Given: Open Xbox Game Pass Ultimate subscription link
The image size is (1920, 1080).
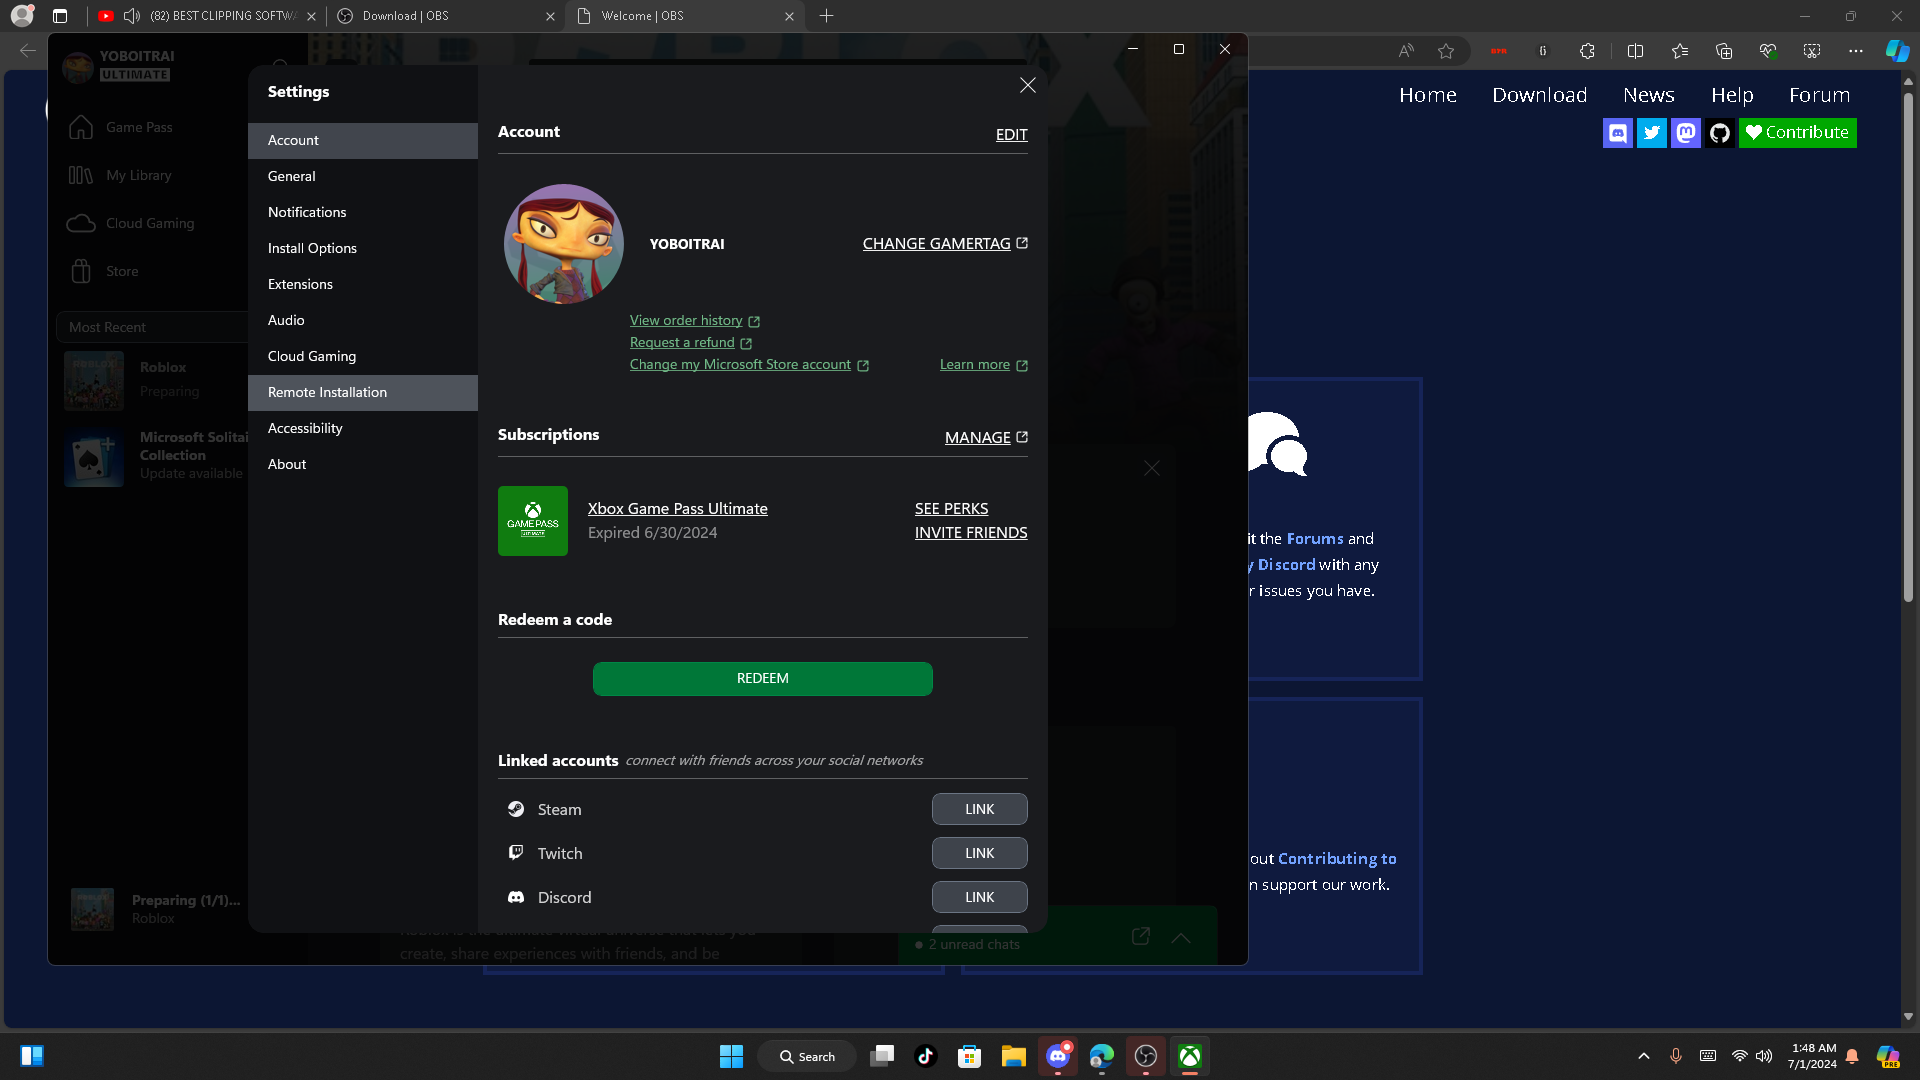Looking at the screenshot, I should (x=678, y=509).
